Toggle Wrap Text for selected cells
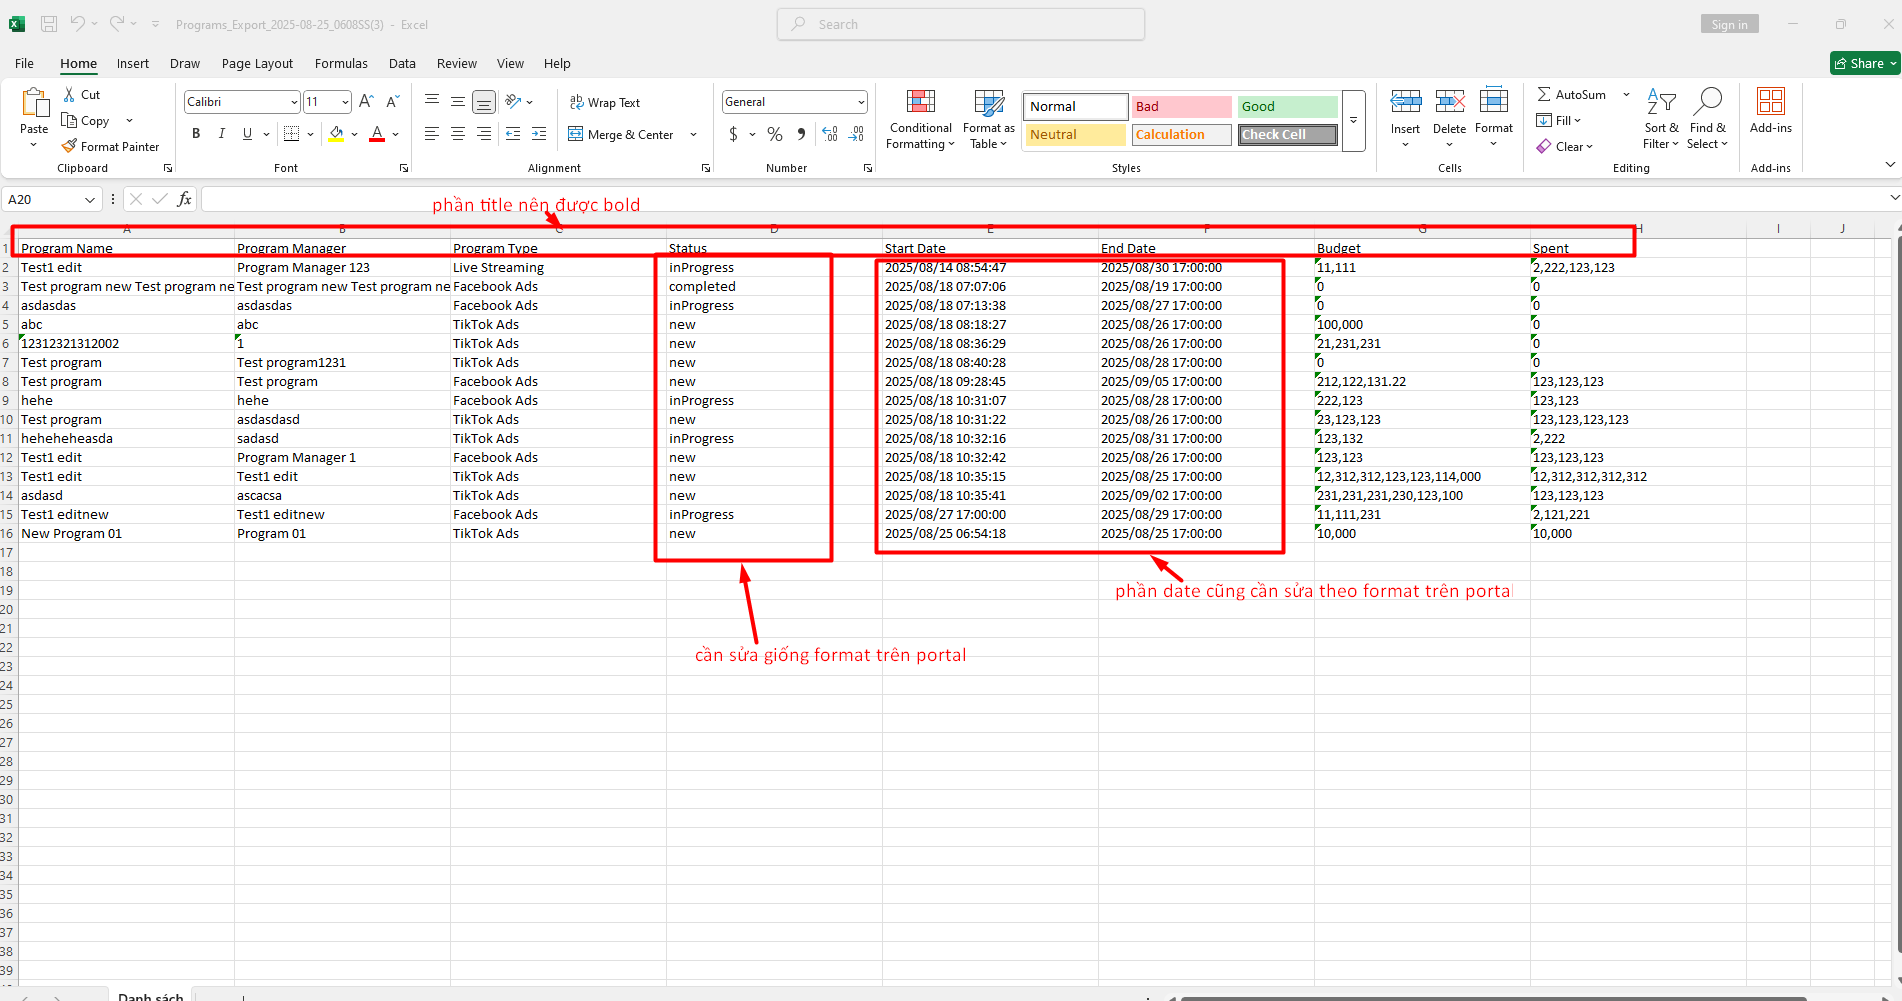This screenshot has height=1001, width=1902. 604,102
